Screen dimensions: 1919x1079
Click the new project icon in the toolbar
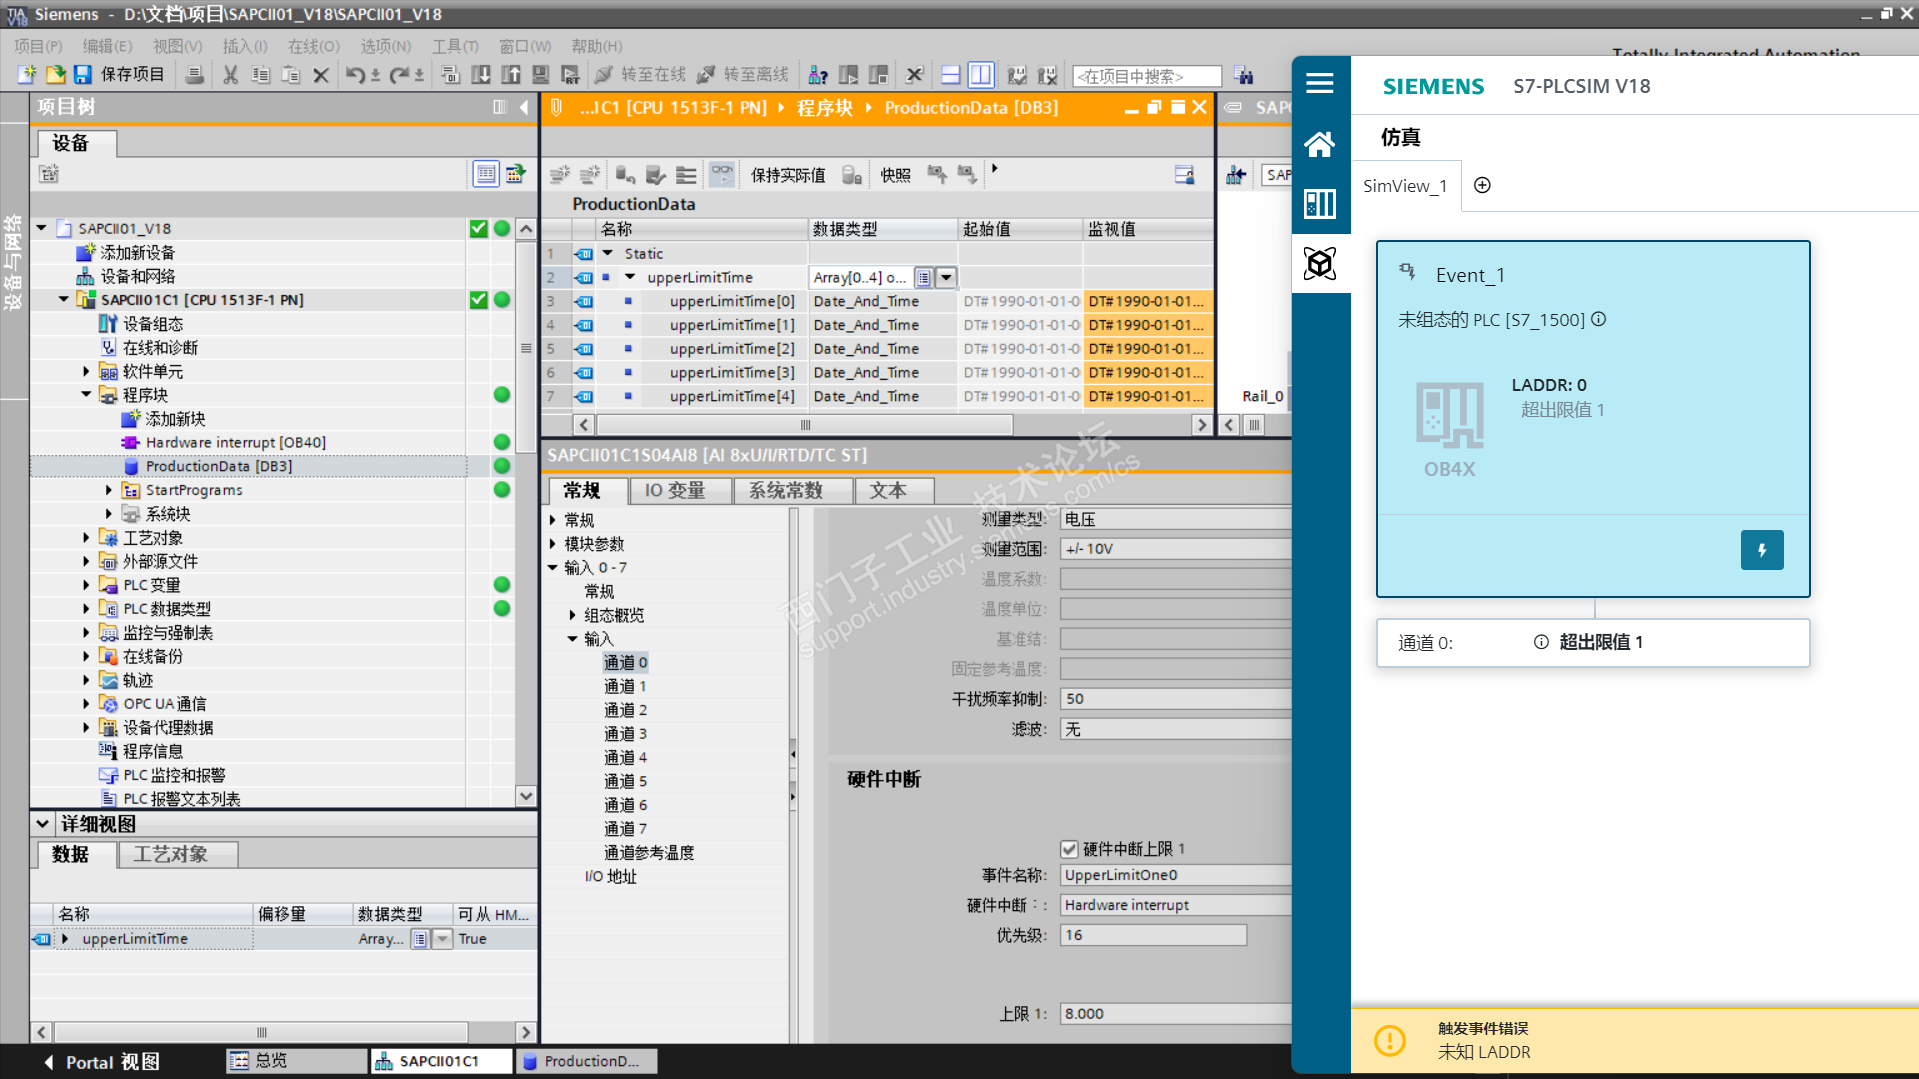click(x=27, y=75)
